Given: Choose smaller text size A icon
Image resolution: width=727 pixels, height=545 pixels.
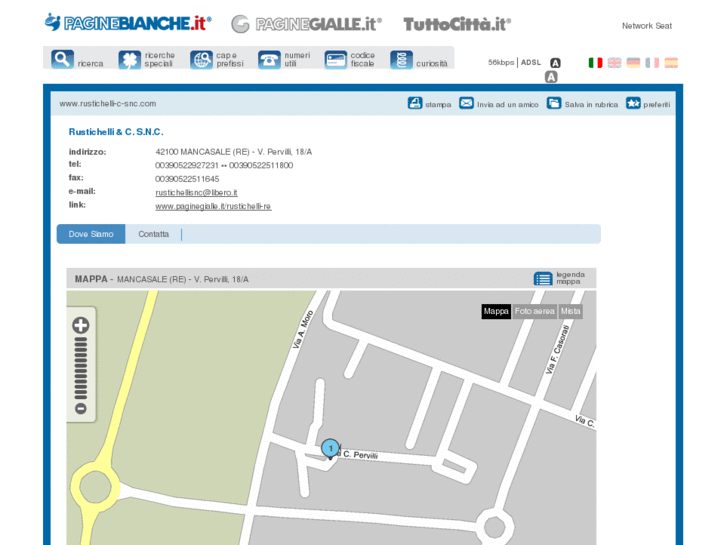Looking at the screenshot, I should click(x=555, y=63).
